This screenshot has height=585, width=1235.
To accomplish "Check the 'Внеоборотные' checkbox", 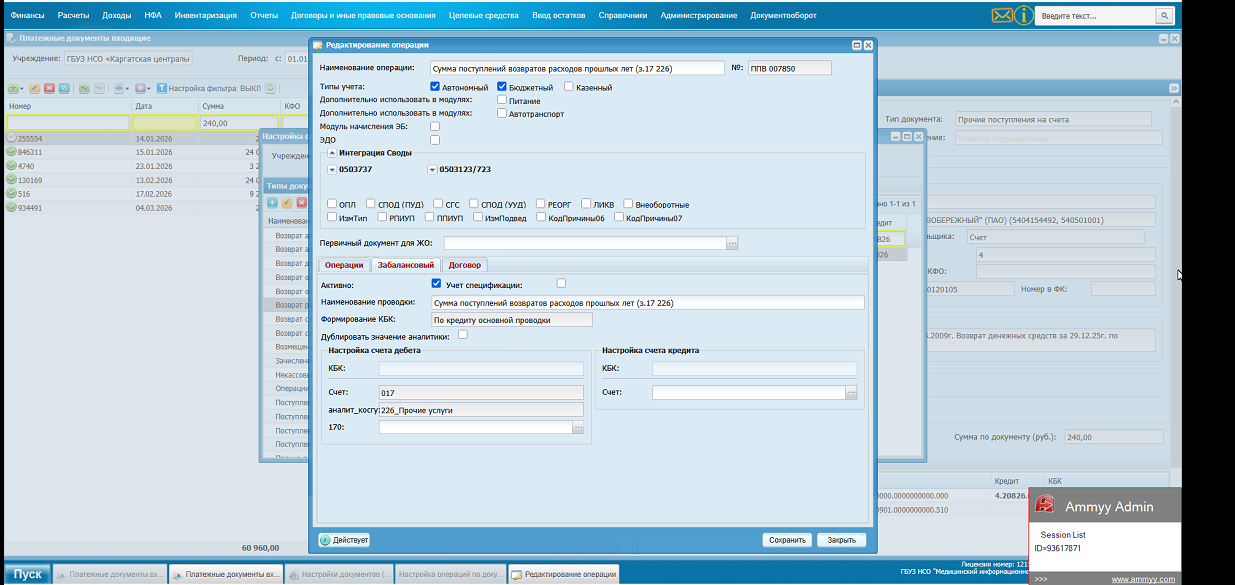I will click(626, 204).
